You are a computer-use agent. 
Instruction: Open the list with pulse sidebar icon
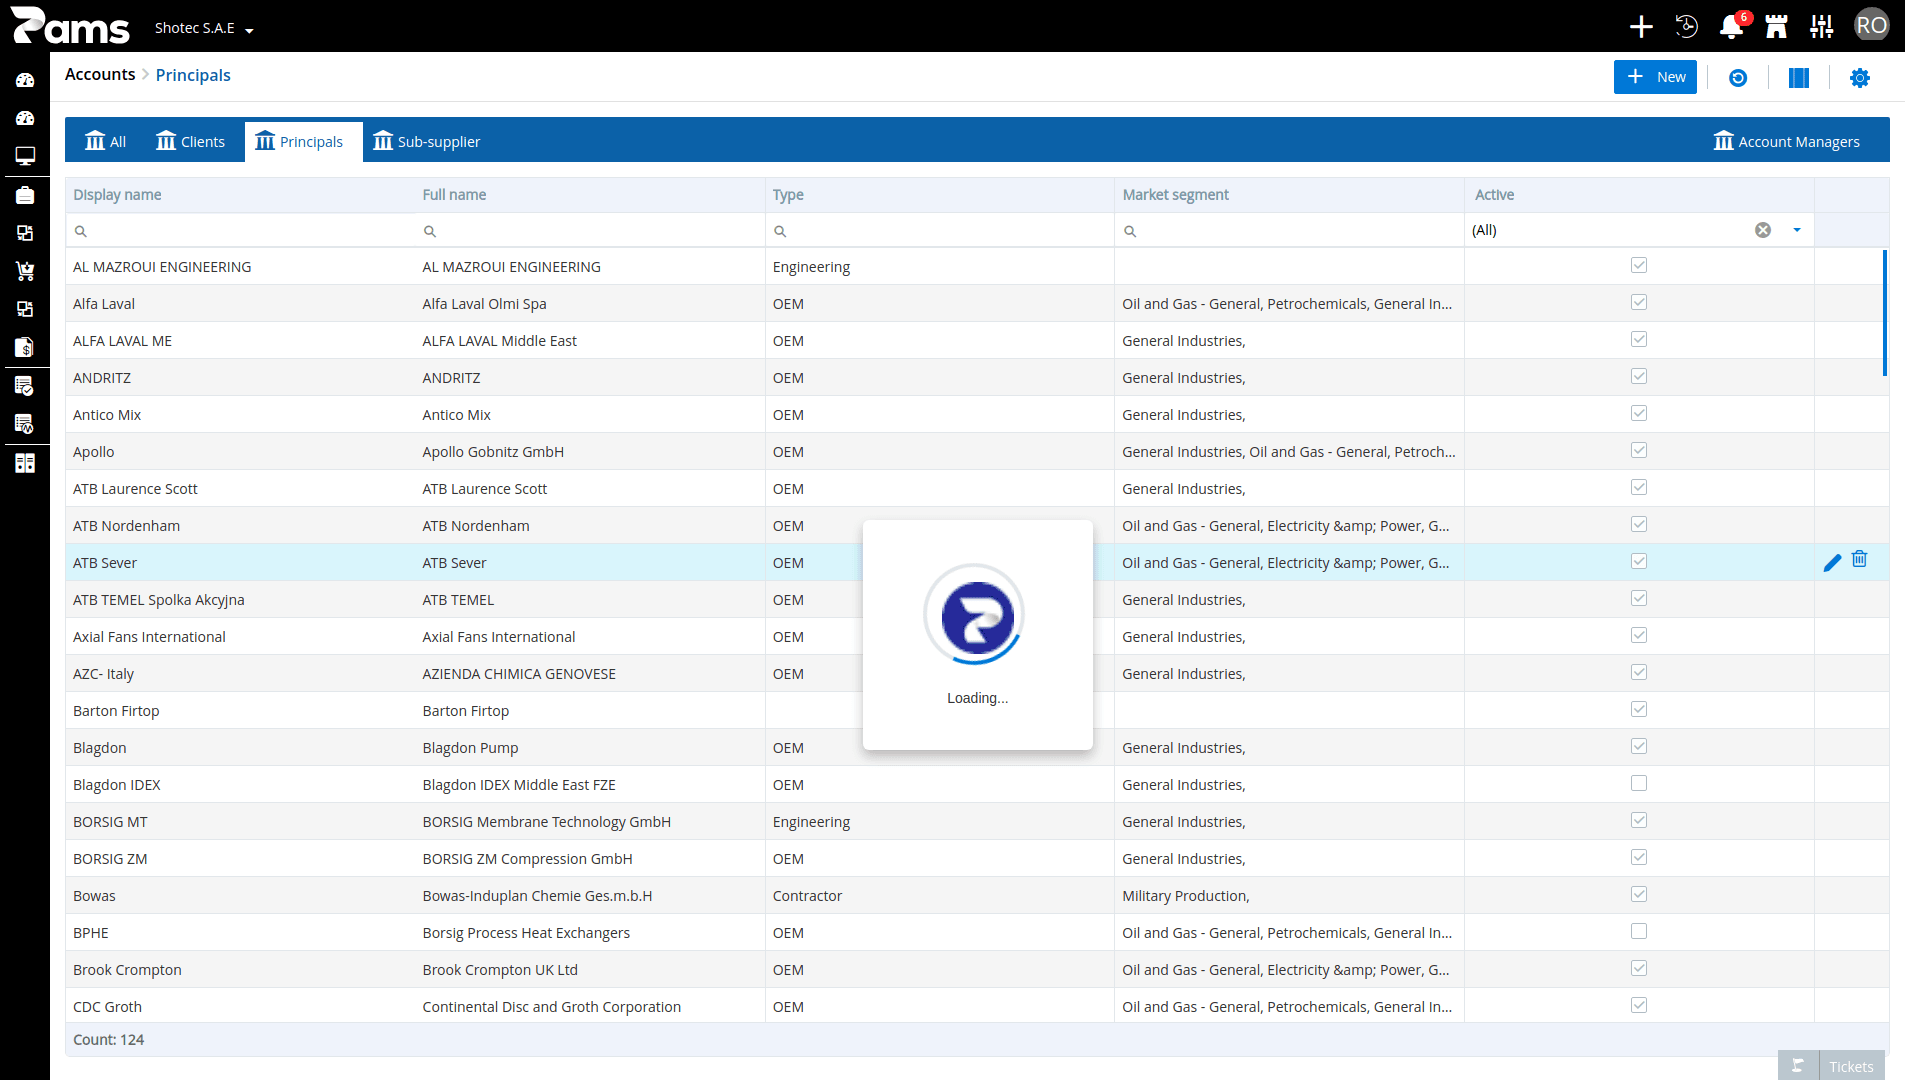point(25,424)
